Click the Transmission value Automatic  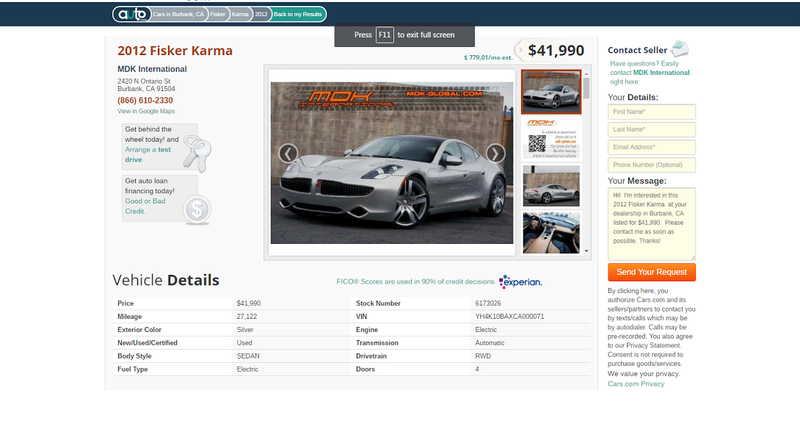pos(490,343)
